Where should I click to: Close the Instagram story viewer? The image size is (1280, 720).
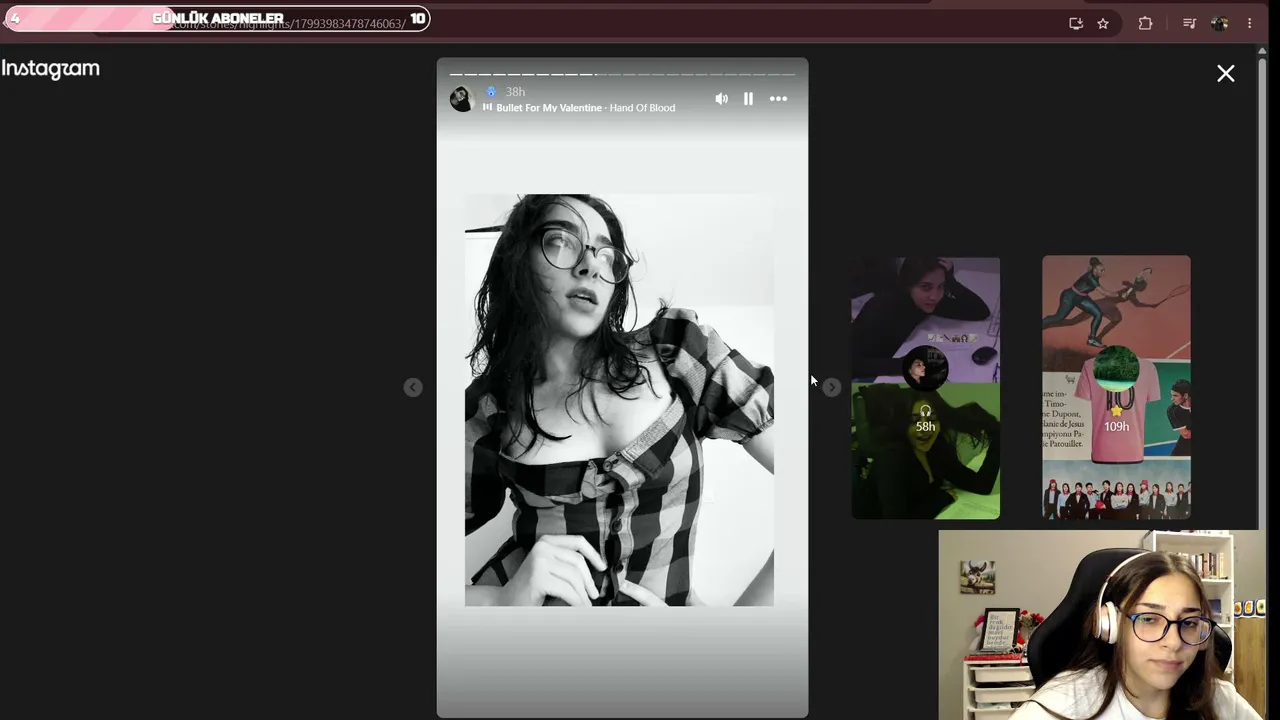coord(1226,73)
